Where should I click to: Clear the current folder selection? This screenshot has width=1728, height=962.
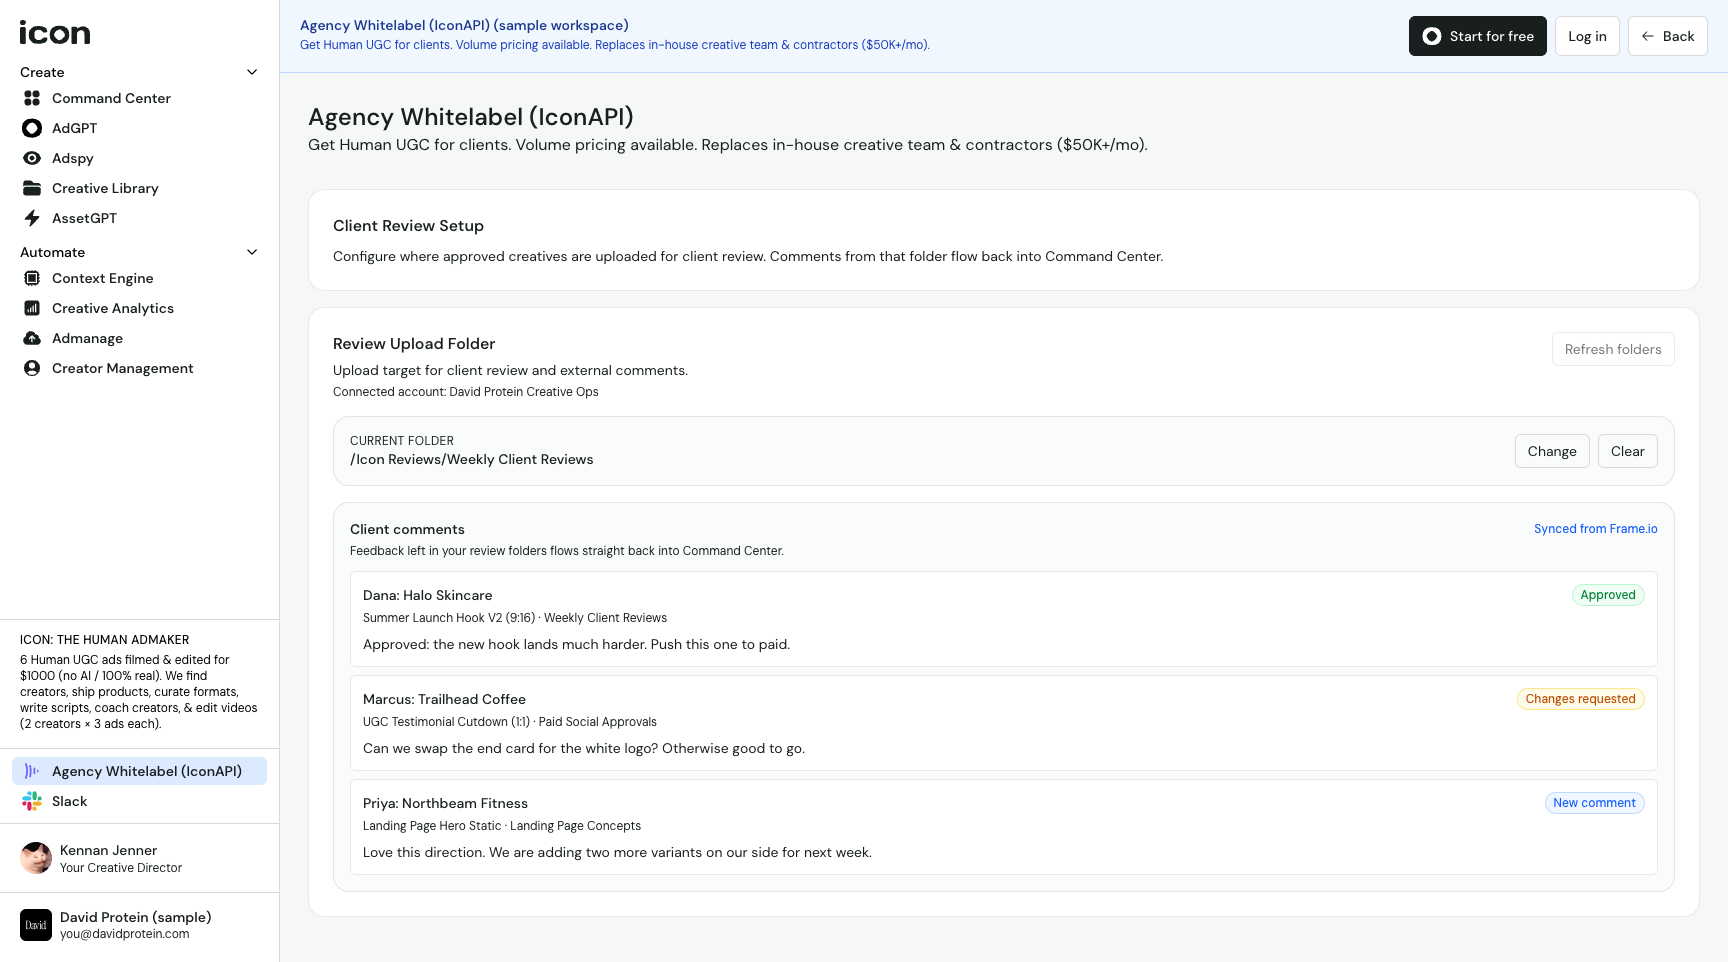pyautogui.click(x=1627, y=451)
